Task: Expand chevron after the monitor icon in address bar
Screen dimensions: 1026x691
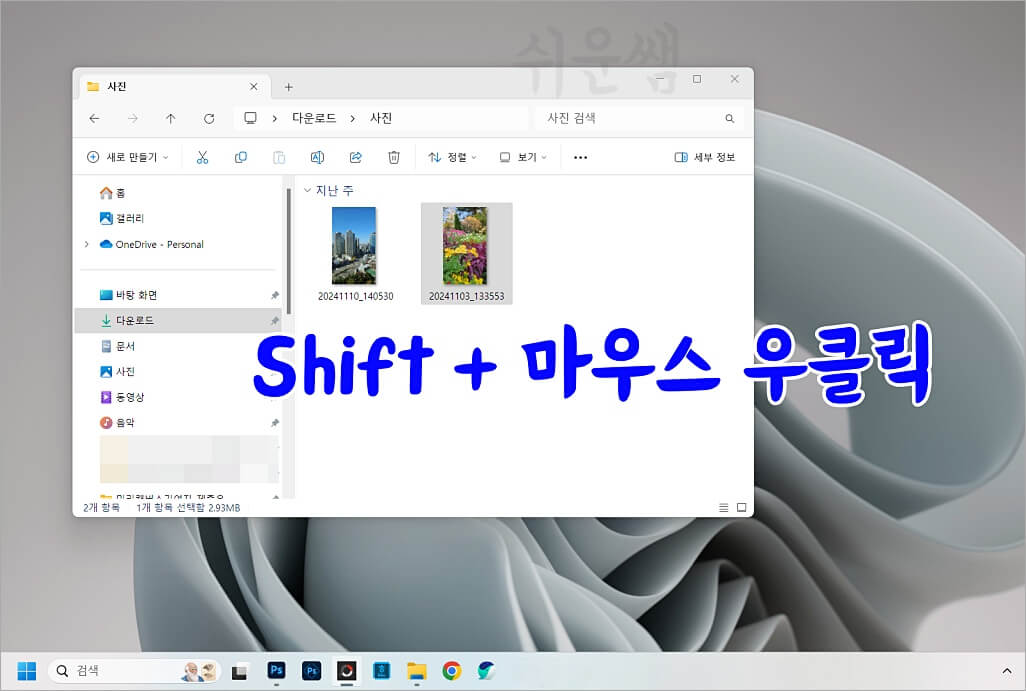Action: [274, 118]
